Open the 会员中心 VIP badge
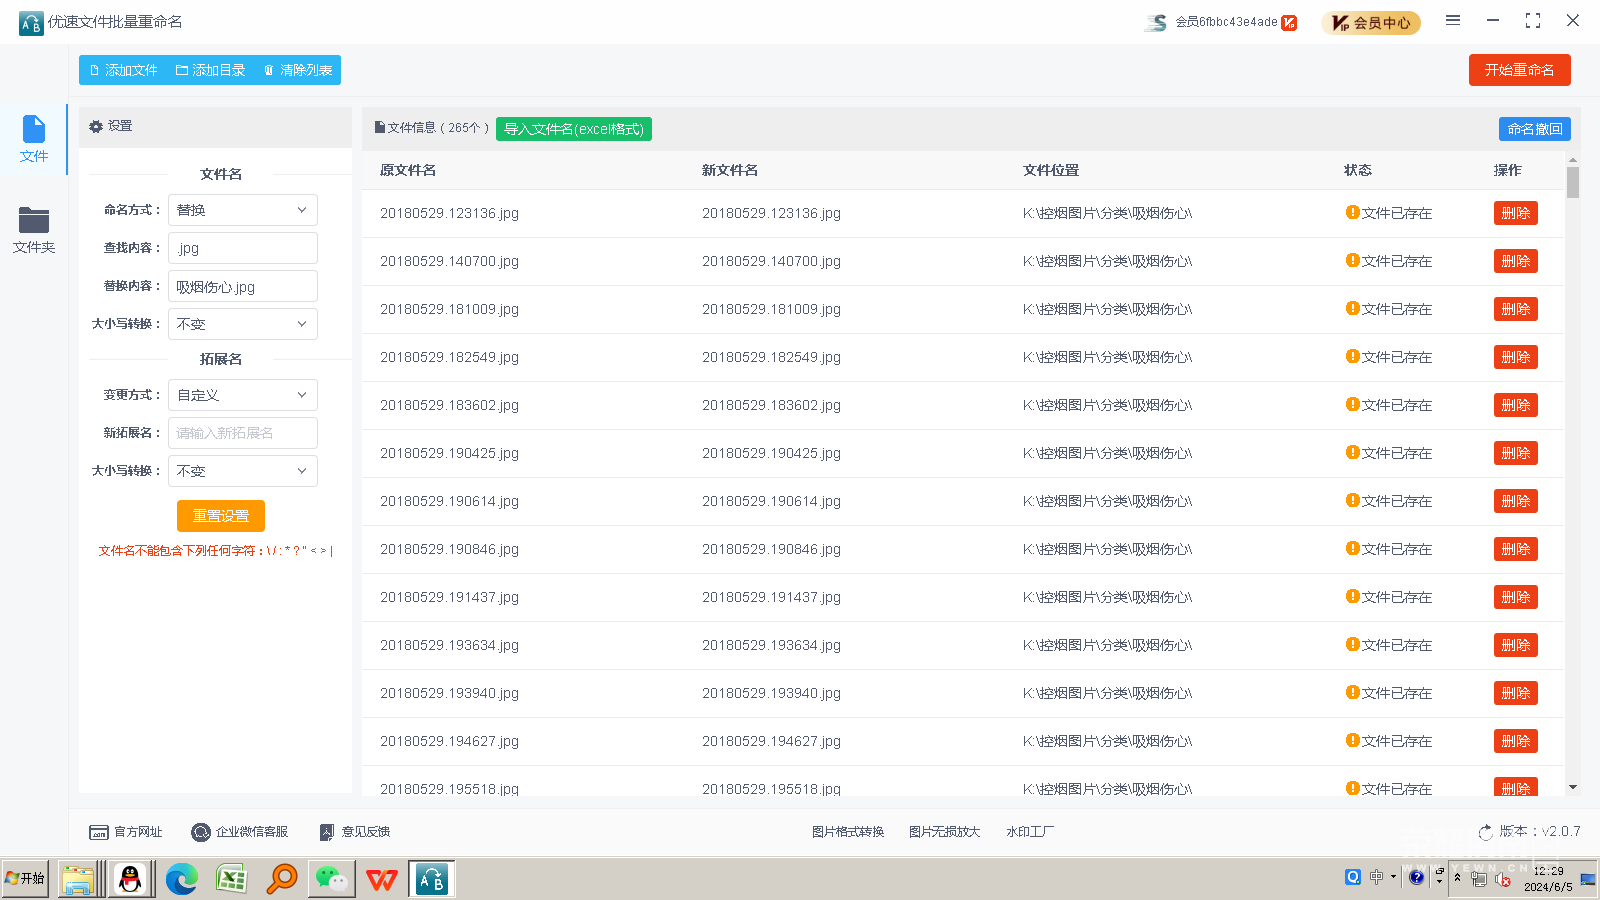Image resolution: width=1600 pixels, height=900 pixels. point(1371,22)
